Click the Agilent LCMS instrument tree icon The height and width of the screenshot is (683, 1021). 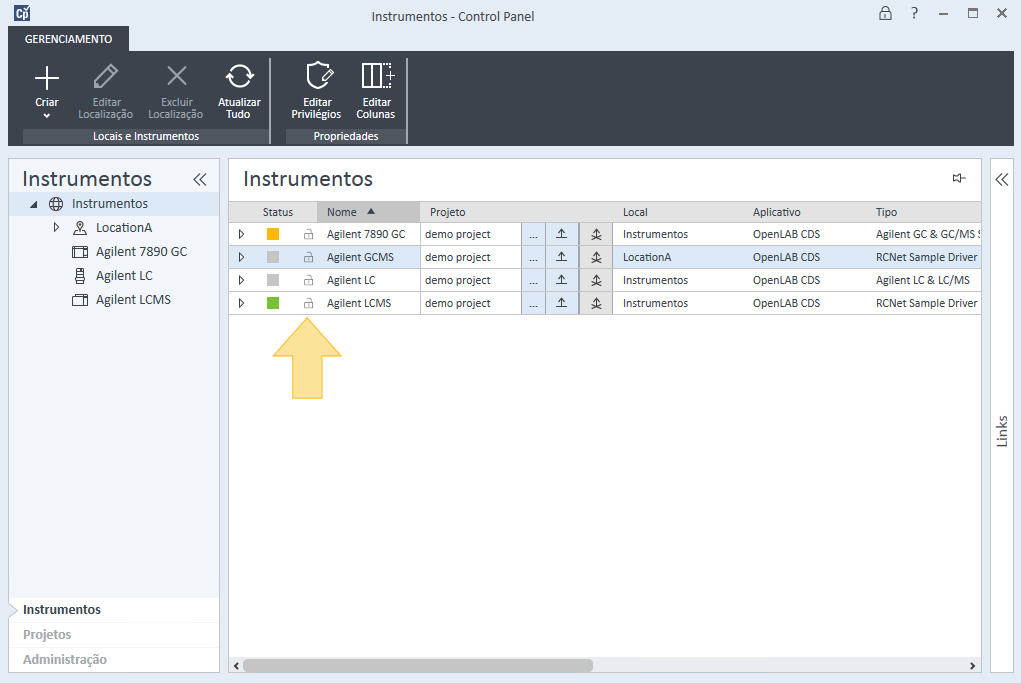pyautogui.click(x=80, y=300)
